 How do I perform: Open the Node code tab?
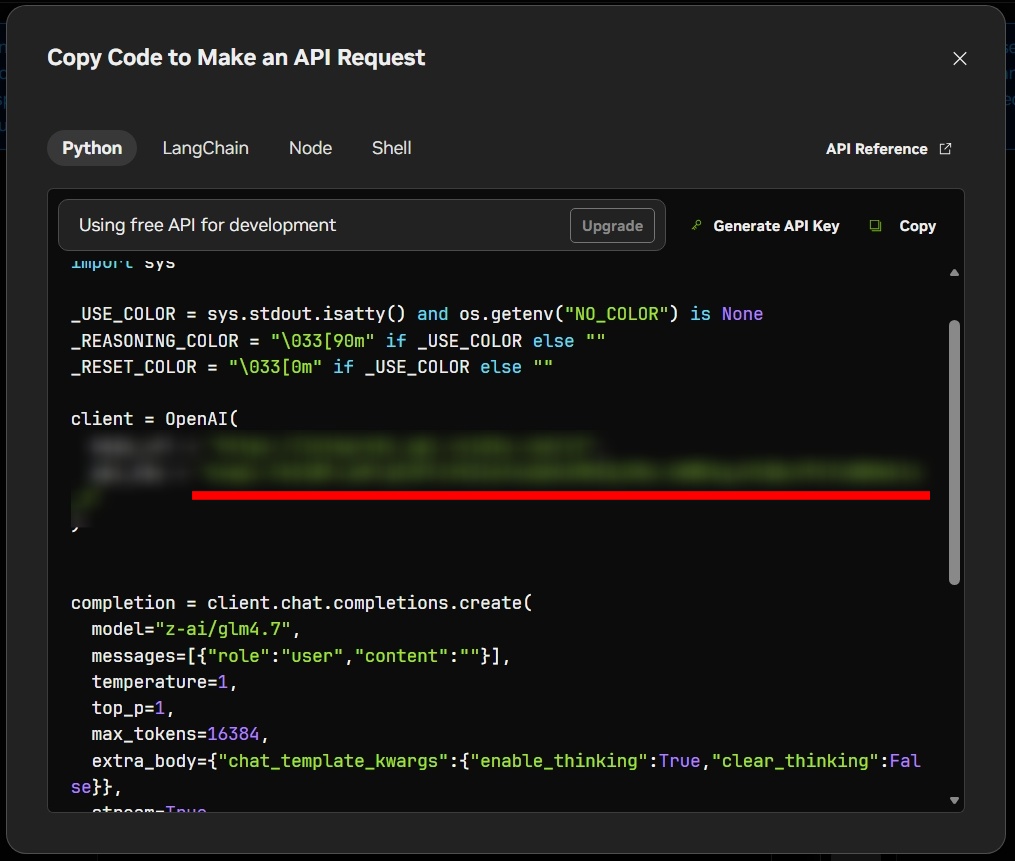click(310, 148)
